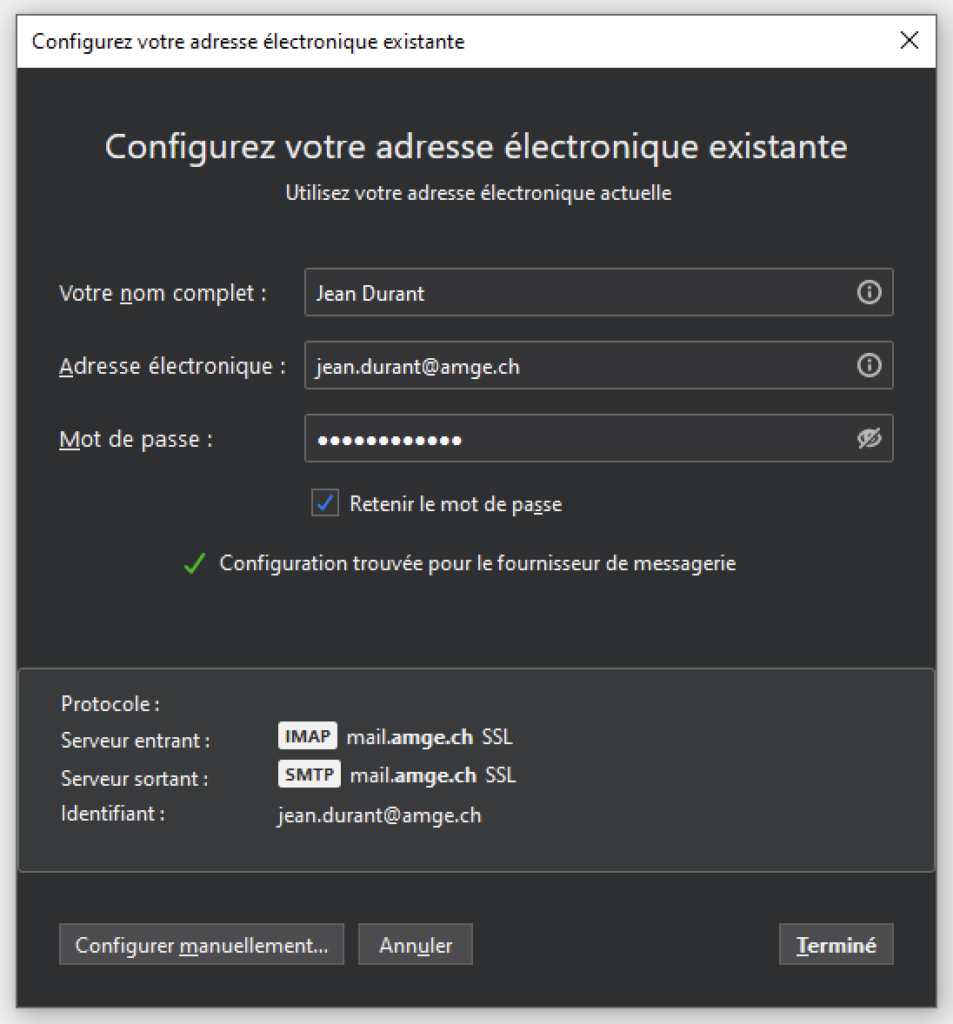The height and width of the screenshot is (1024, 953).
Task: Click the IMAP protocol badge
Action: [307, 737]
